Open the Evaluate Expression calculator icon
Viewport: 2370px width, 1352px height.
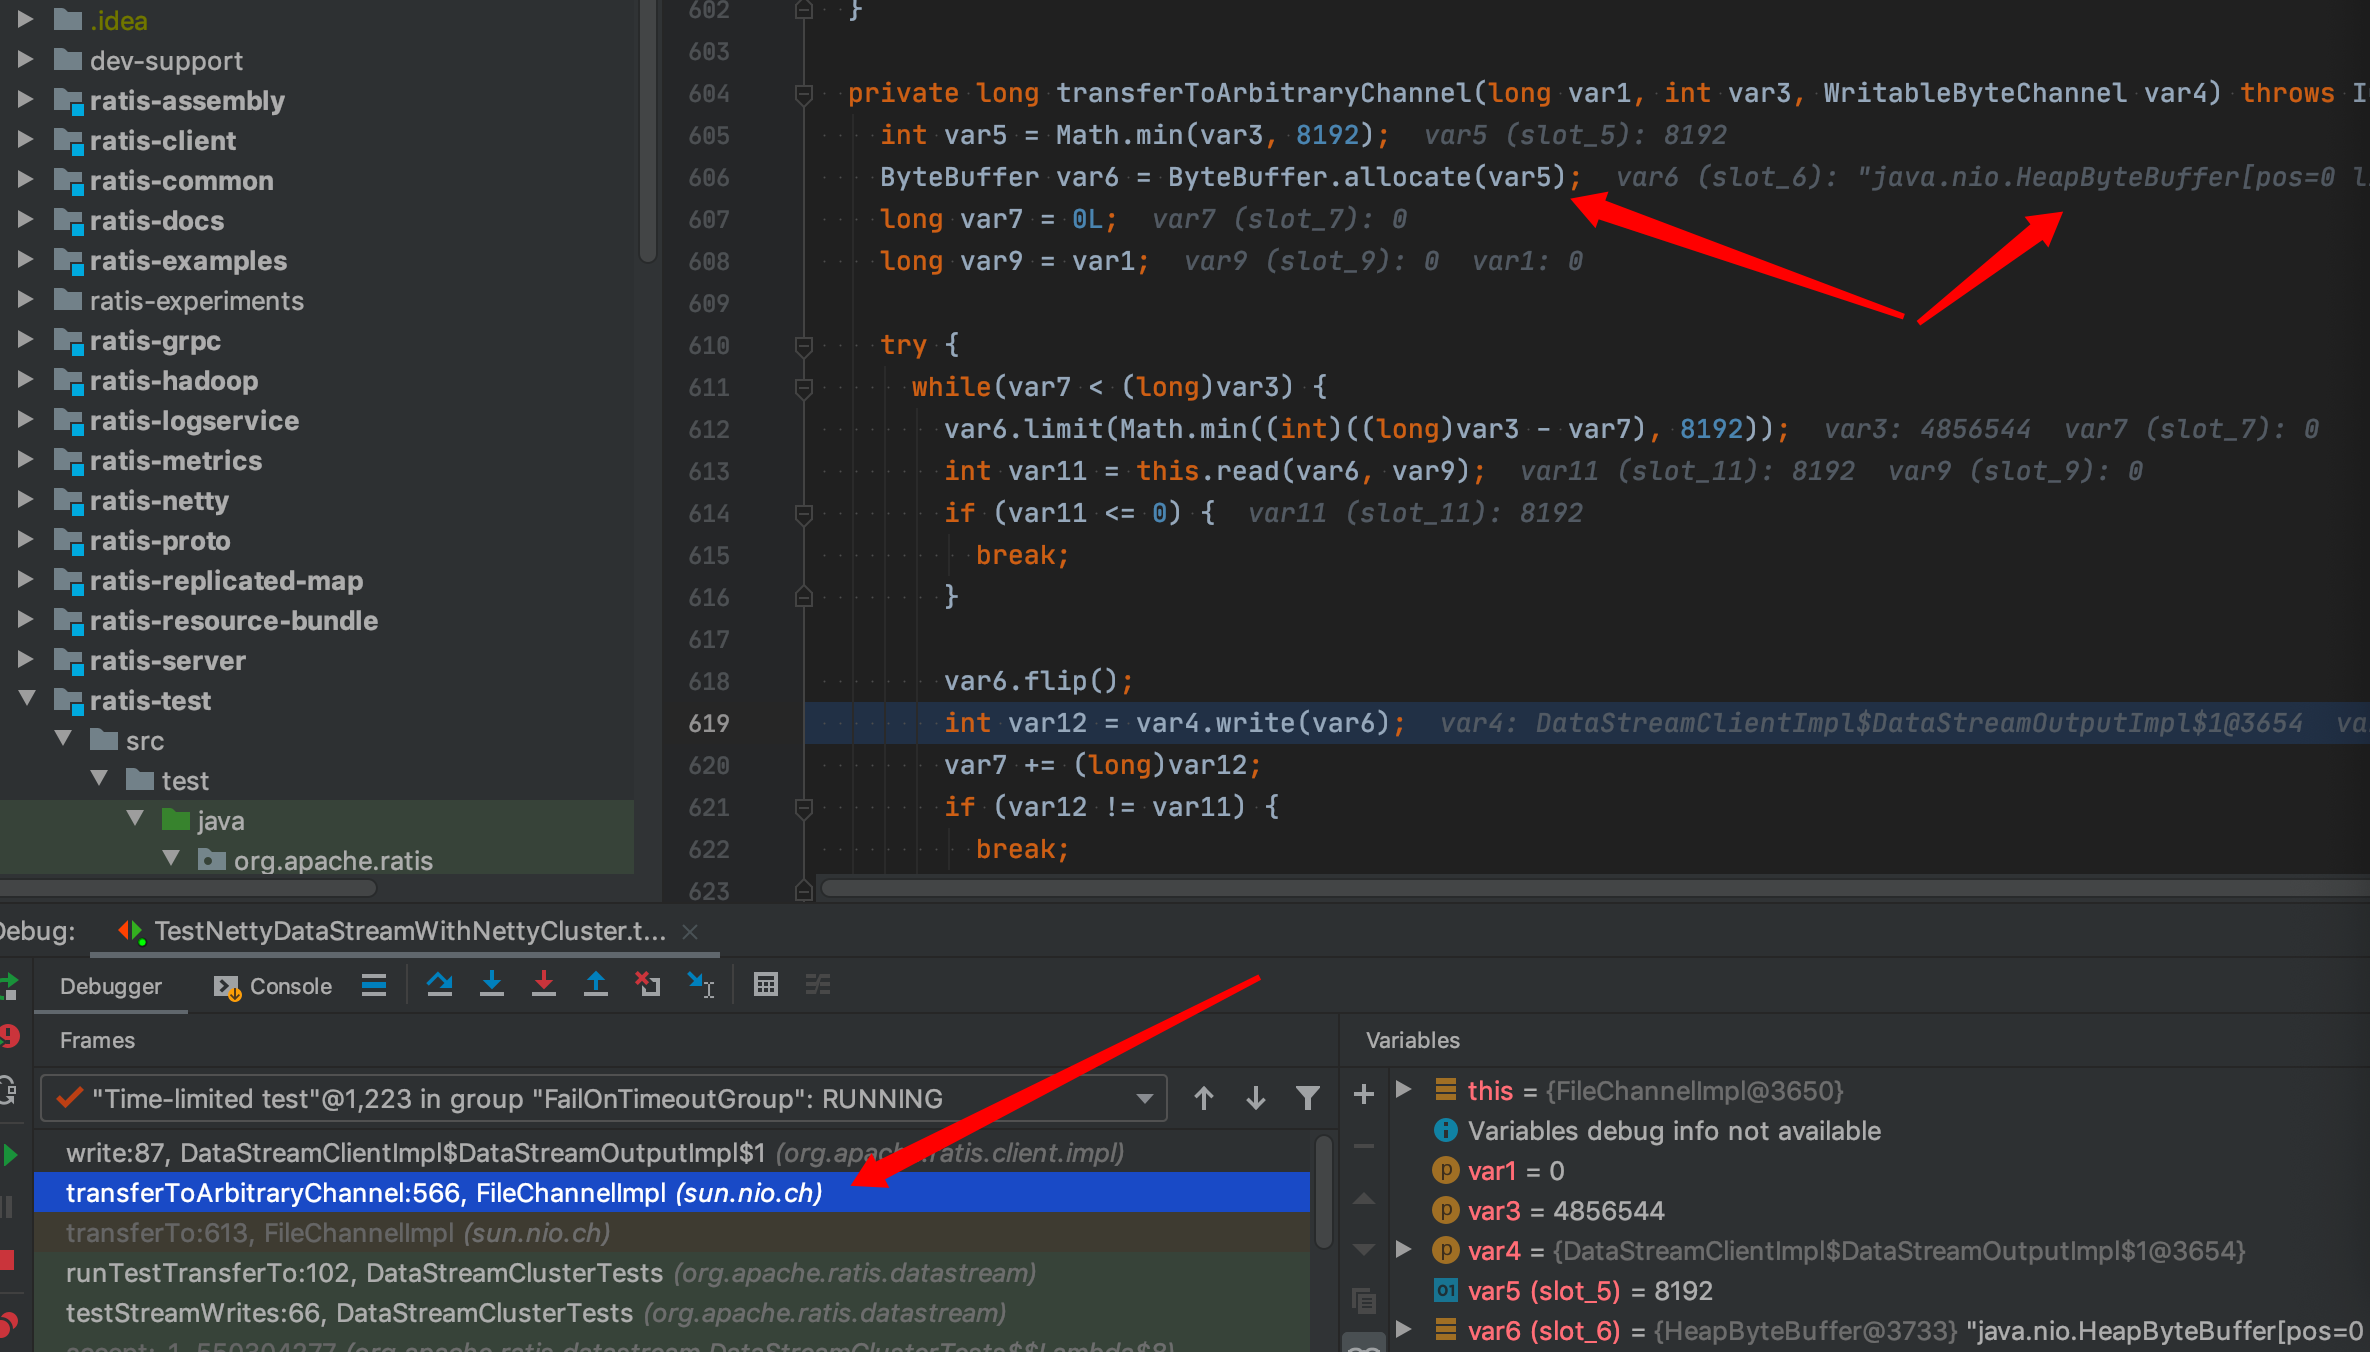click(x=765, y=985)
